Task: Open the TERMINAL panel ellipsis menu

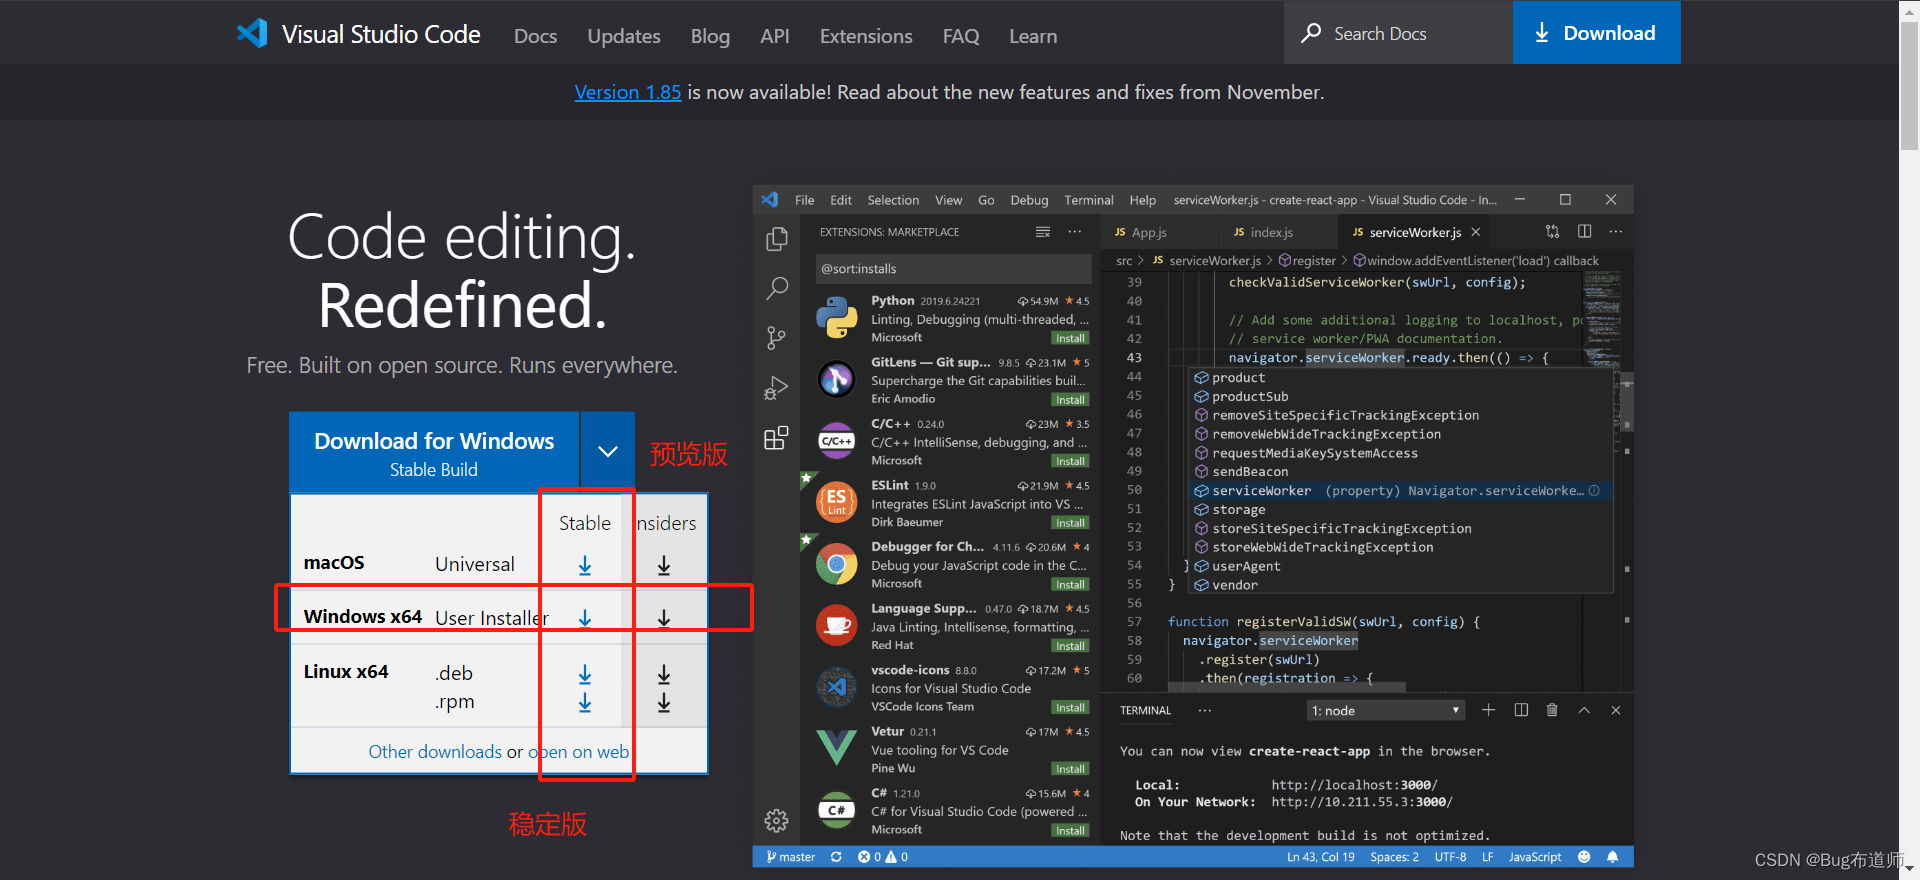Action: tap(1205, 710)
